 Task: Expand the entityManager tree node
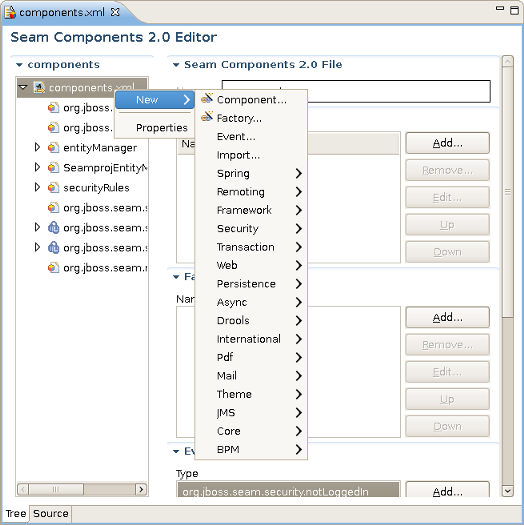(x=37, y=147)
